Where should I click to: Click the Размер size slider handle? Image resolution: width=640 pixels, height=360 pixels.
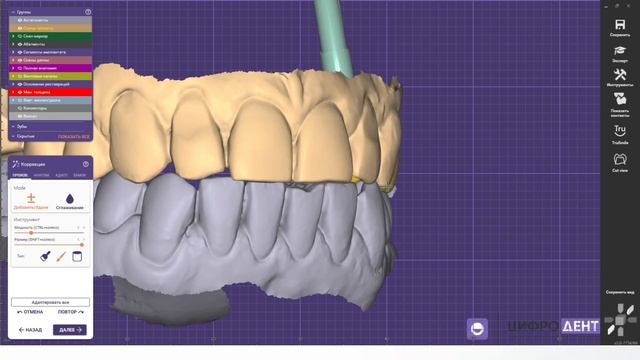pos(82,245)
